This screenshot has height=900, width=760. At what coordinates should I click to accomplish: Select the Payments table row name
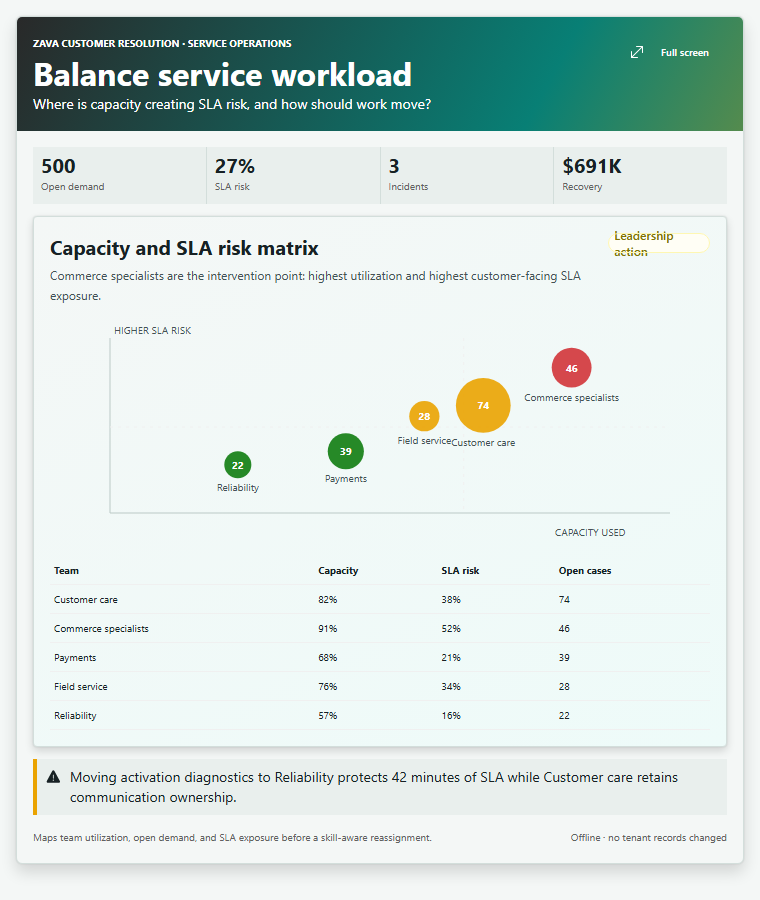75,657
